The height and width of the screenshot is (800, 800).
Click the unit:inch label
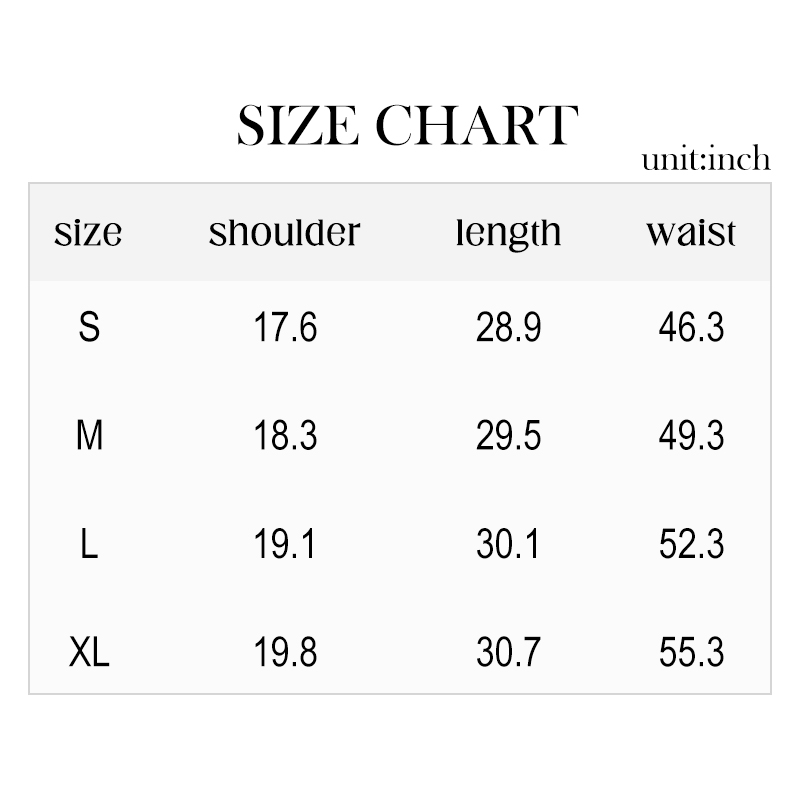(x=706, y=159)
